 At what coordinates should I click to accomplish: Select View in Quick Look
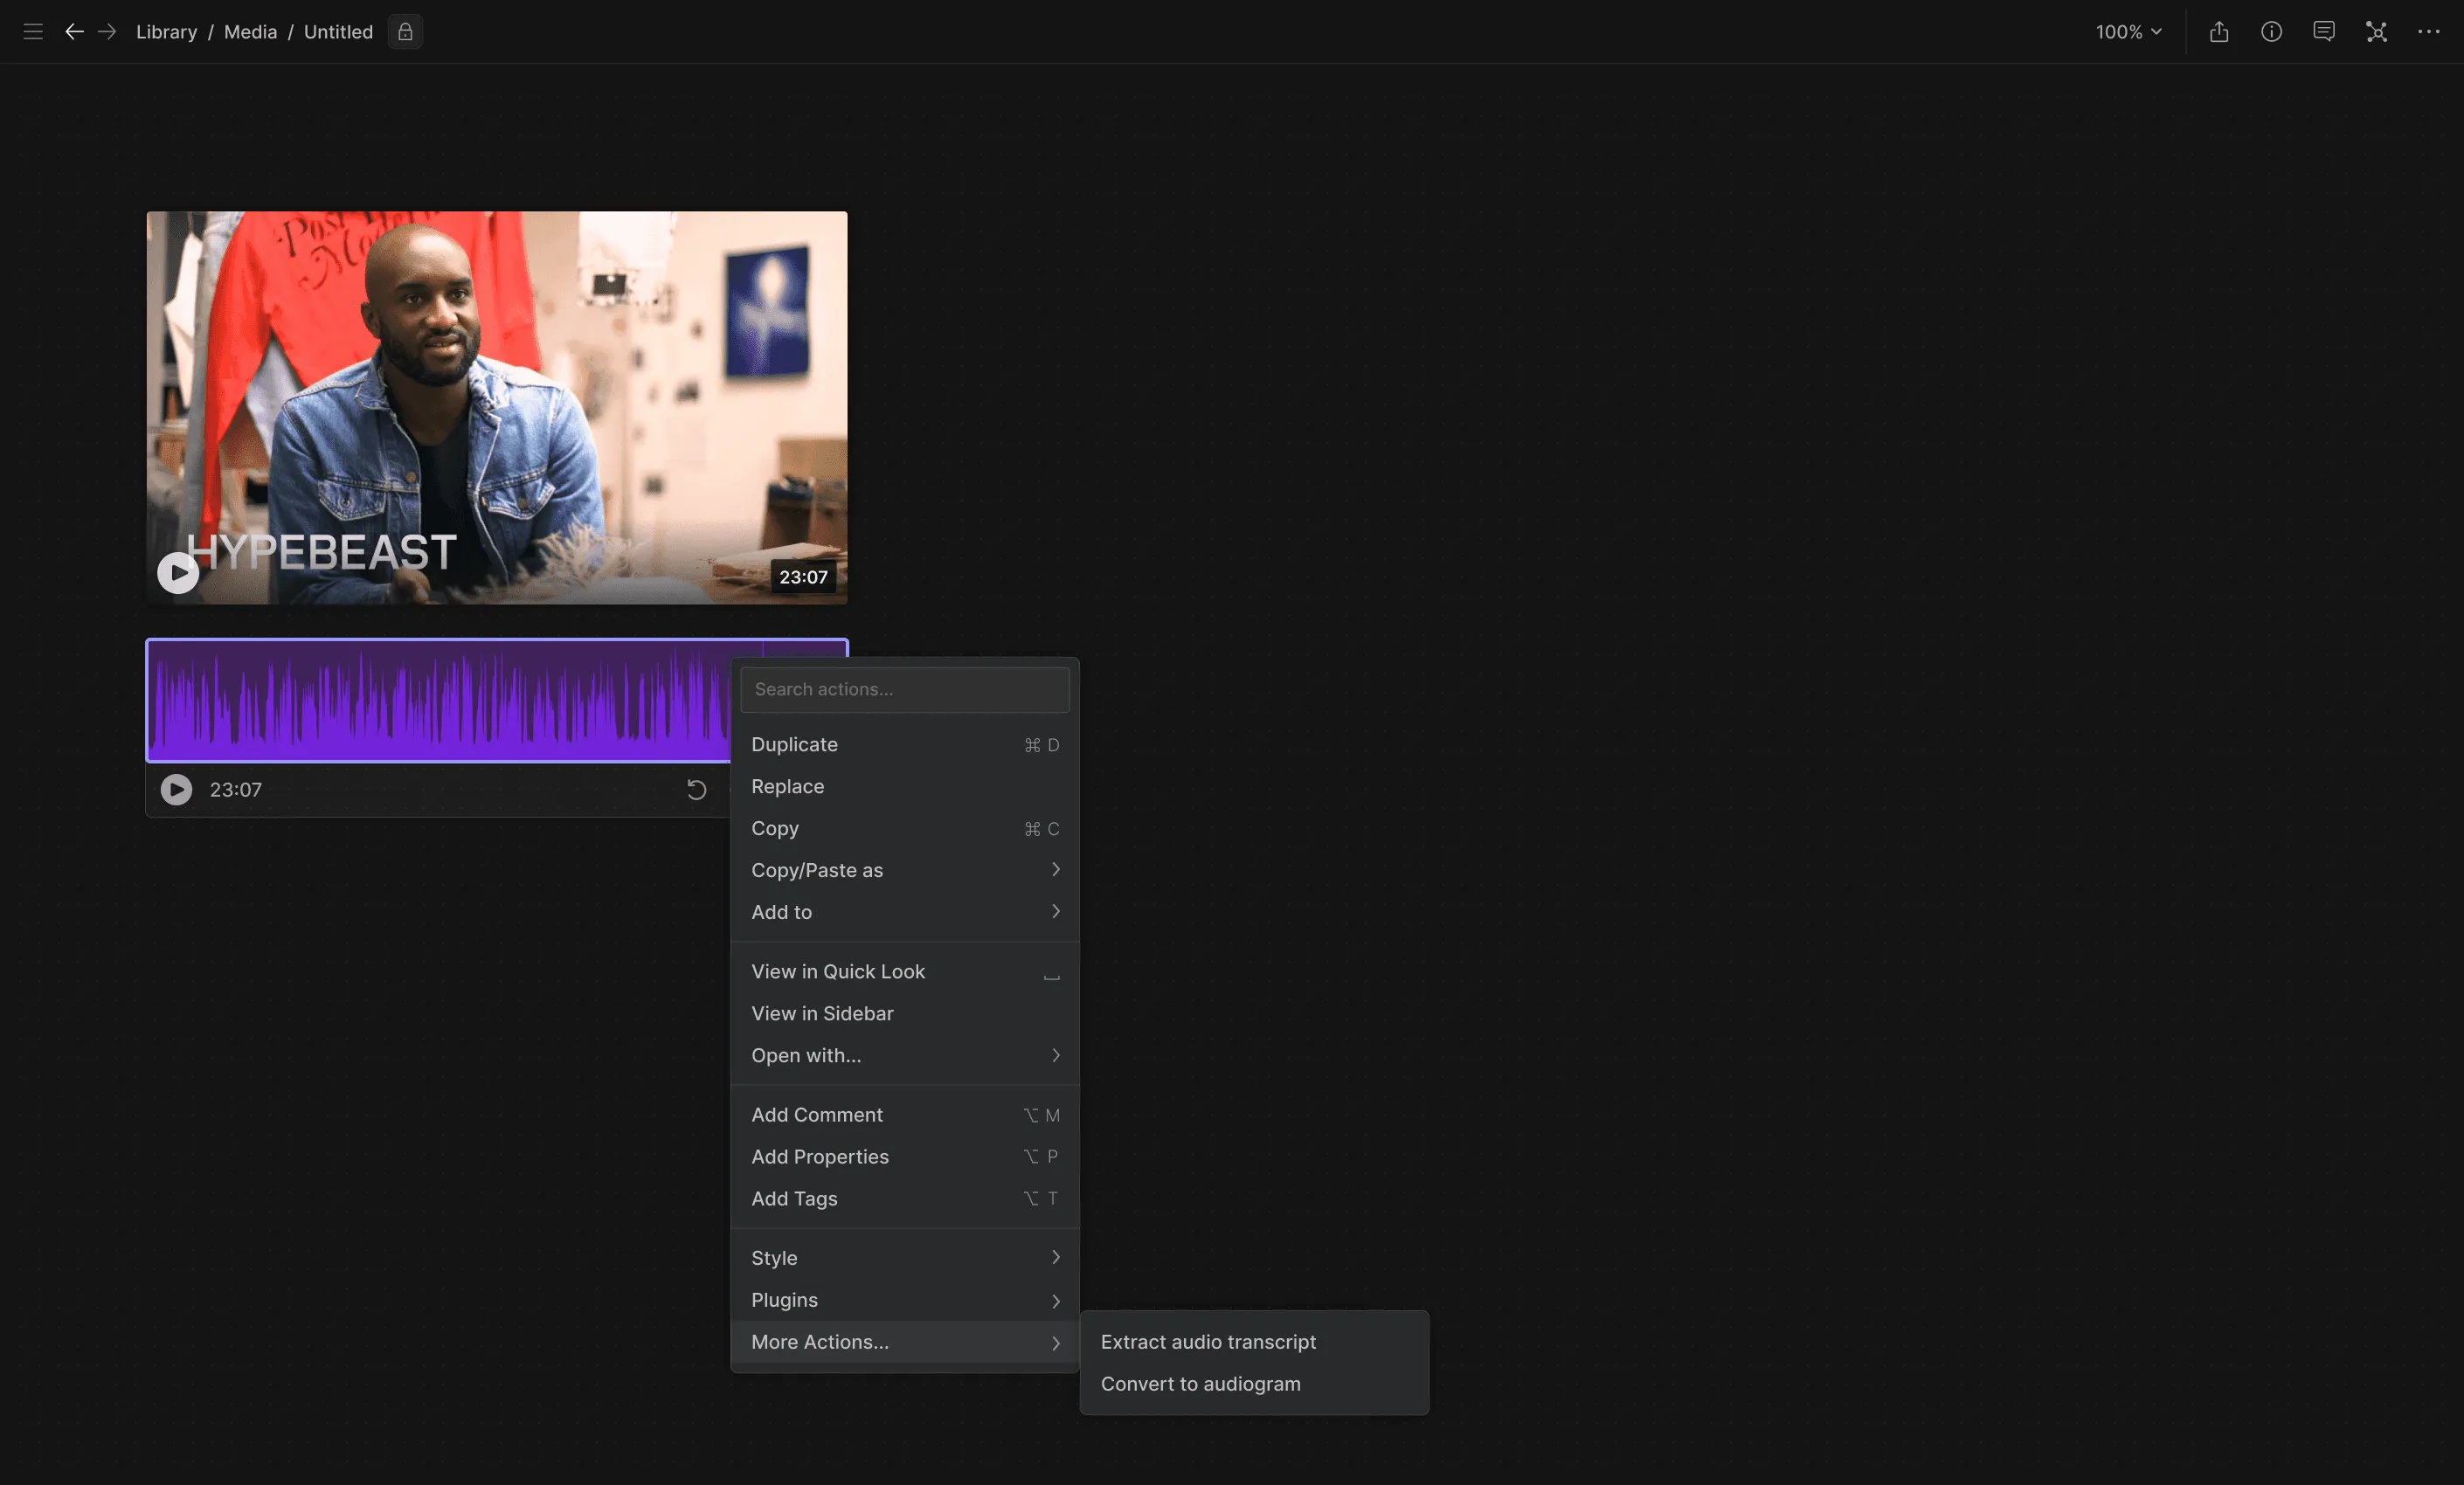pyautogui.click(x=904, y=972)
